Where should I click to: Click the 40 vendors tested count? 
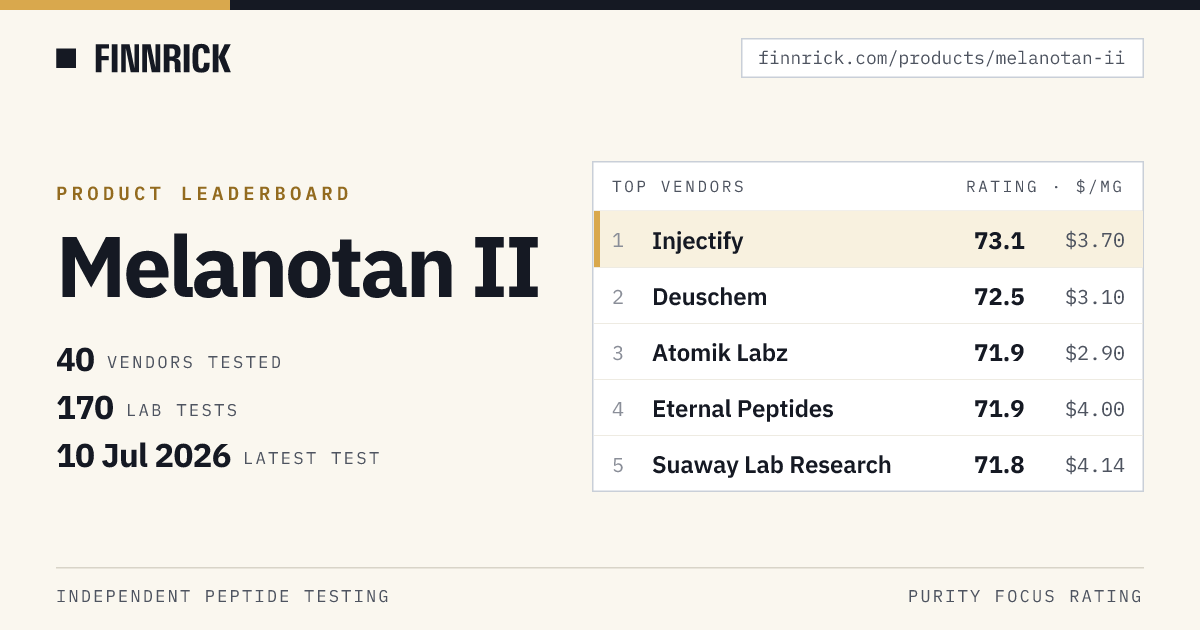pos(76,360)
